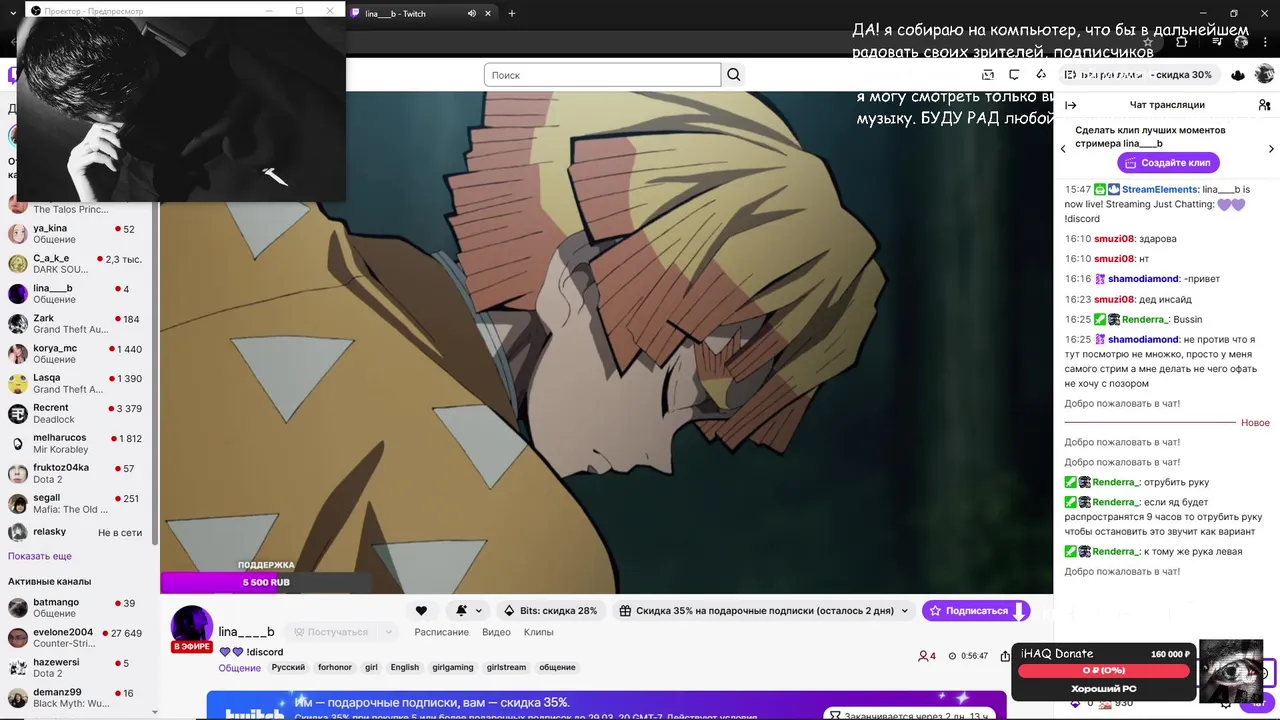Open korya_mc channel in sidebar
The width and height of the screenshot is (1280, 720).
(77, 354)
